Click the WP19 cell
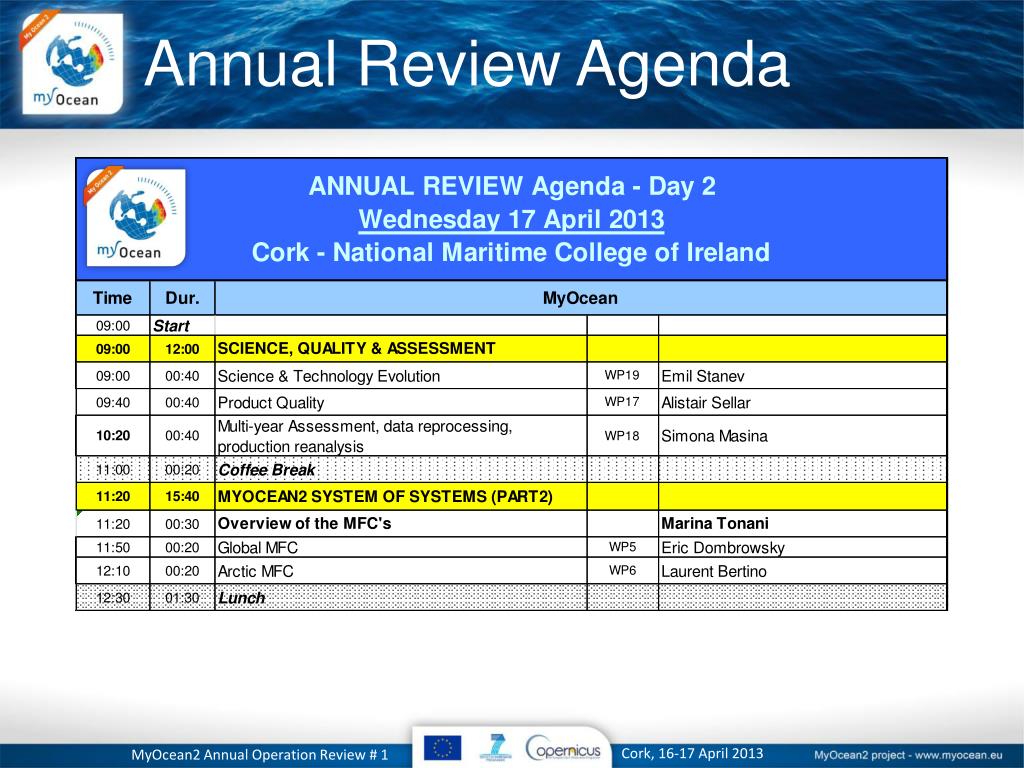Image resolution: width=1024 pixels, height=768 pixels. point(622,375)
